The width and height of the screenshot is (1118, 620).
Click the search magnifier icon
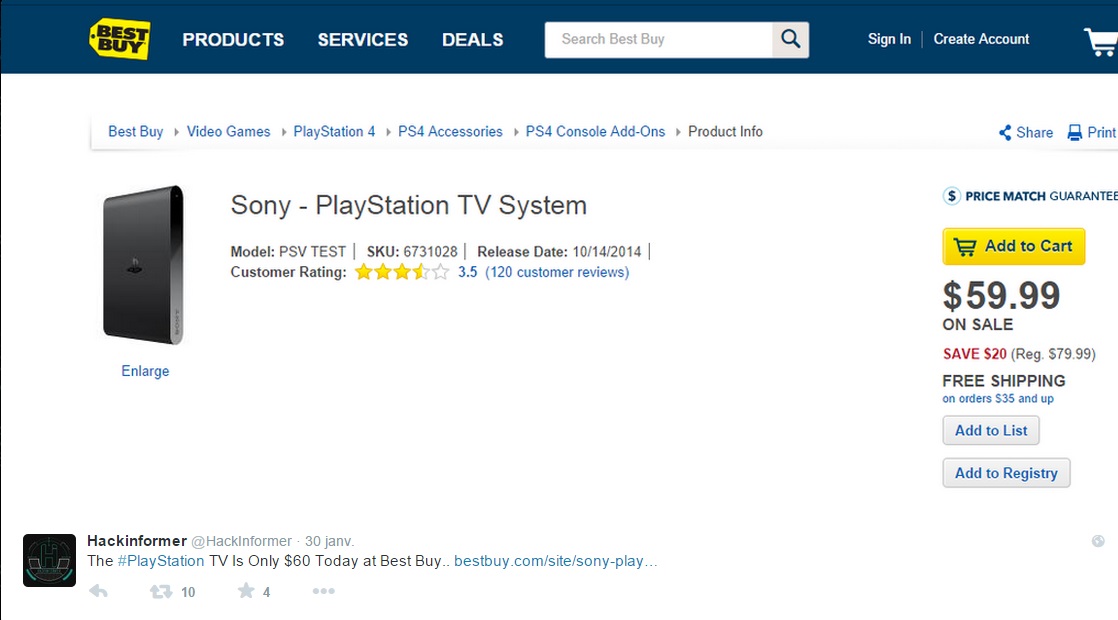790,39
